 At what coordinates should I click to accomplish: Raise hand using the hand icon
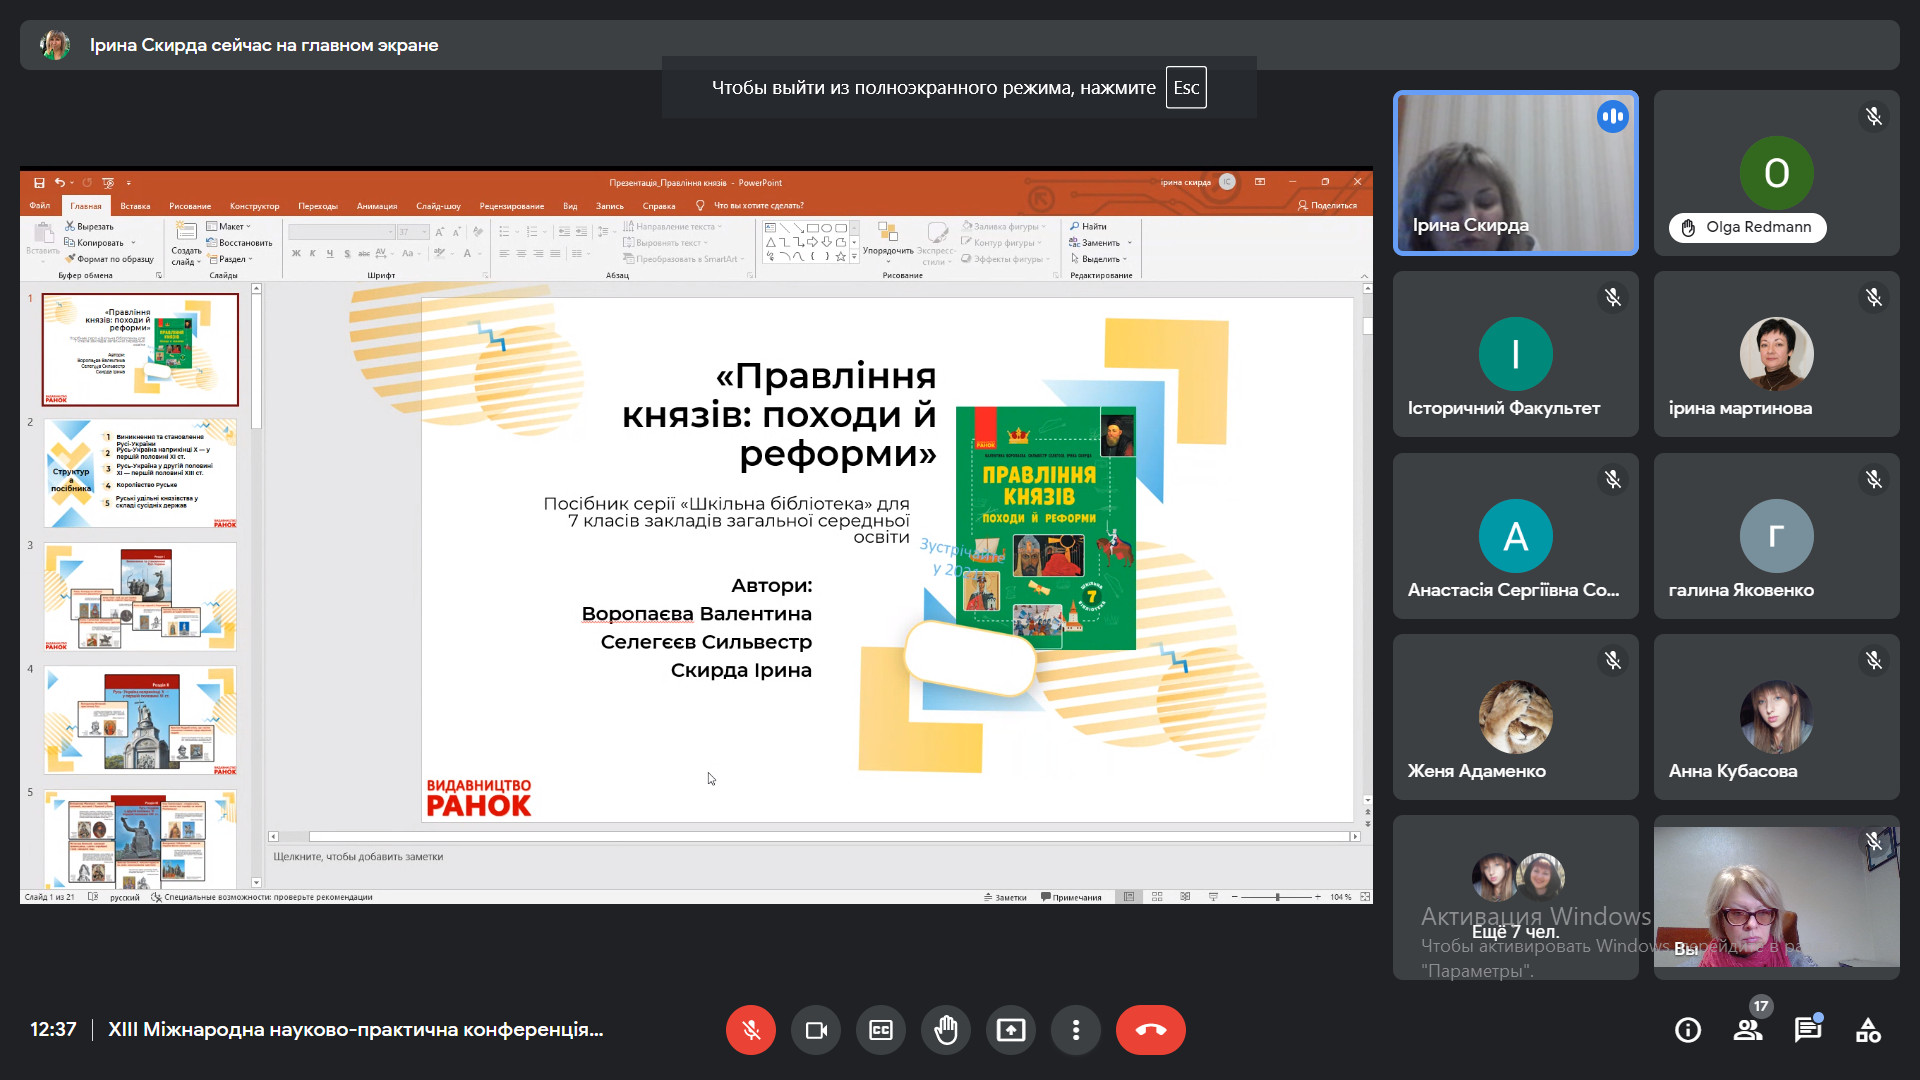coord(946,1030)
